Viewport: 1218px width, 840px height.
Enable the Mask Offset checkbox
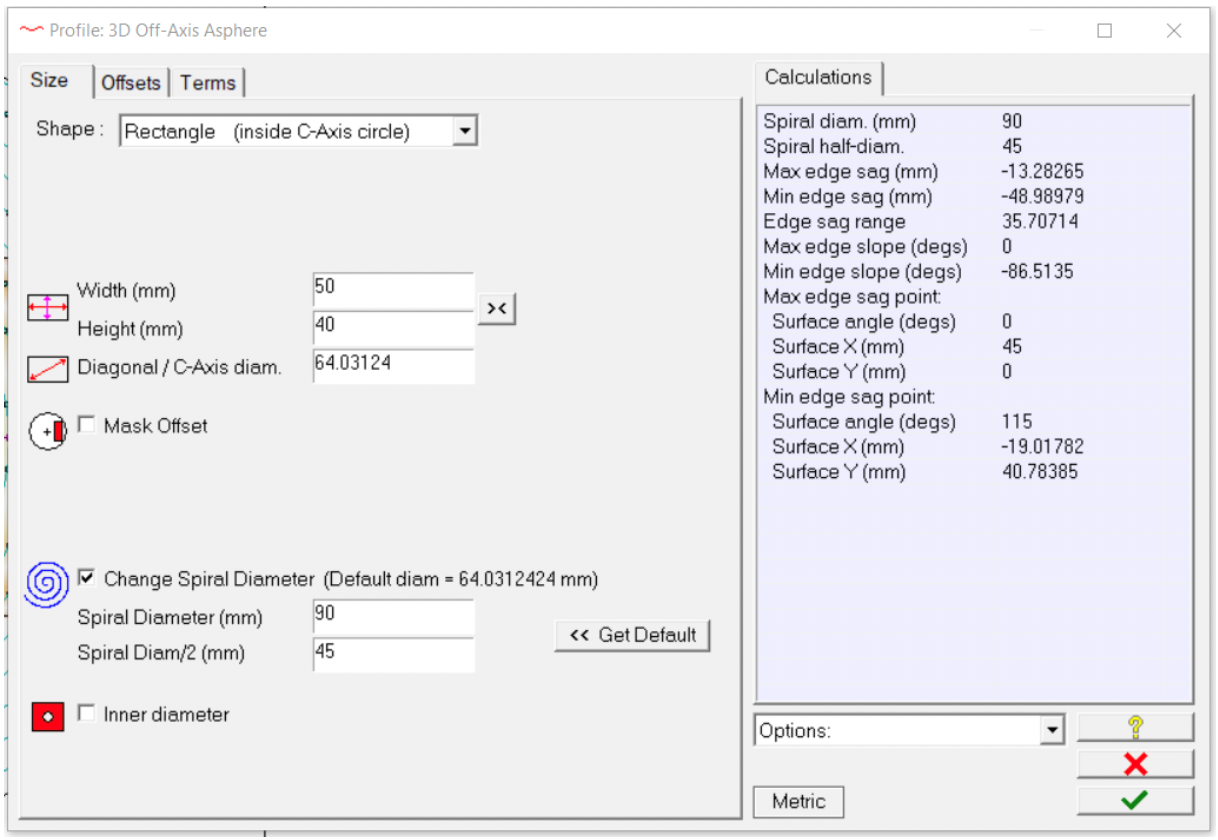(87, 425)
